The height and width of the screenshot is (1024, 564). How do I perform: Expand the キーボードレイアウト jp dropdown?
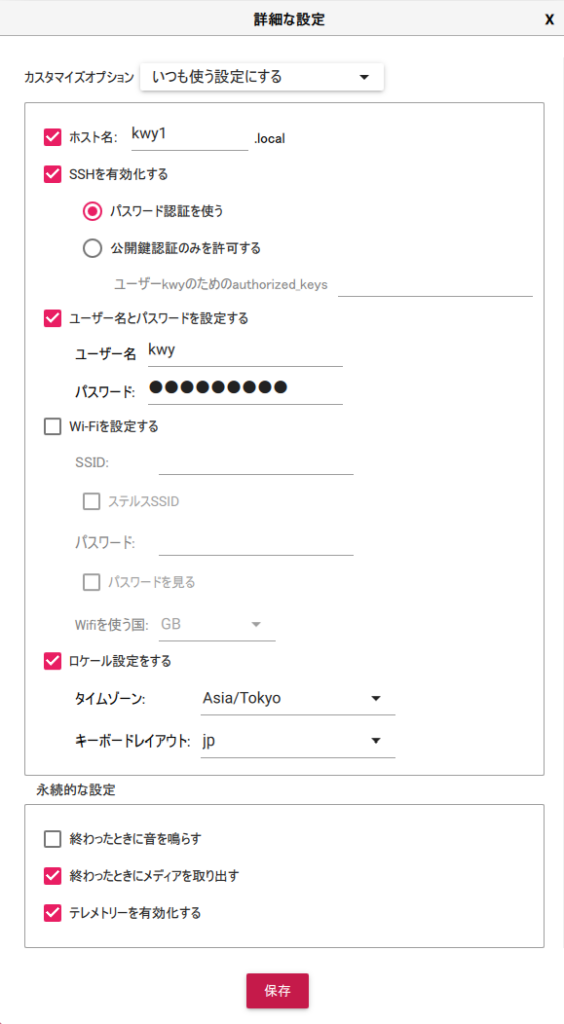pos(298,741)
